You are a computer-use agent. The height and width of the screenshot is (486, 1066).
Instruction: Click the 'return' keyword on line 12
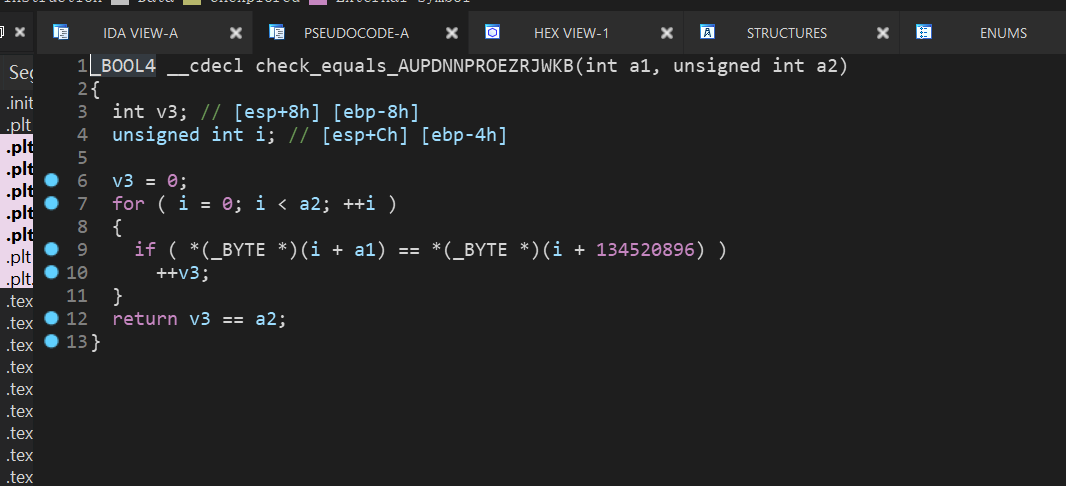coord(145,319)
